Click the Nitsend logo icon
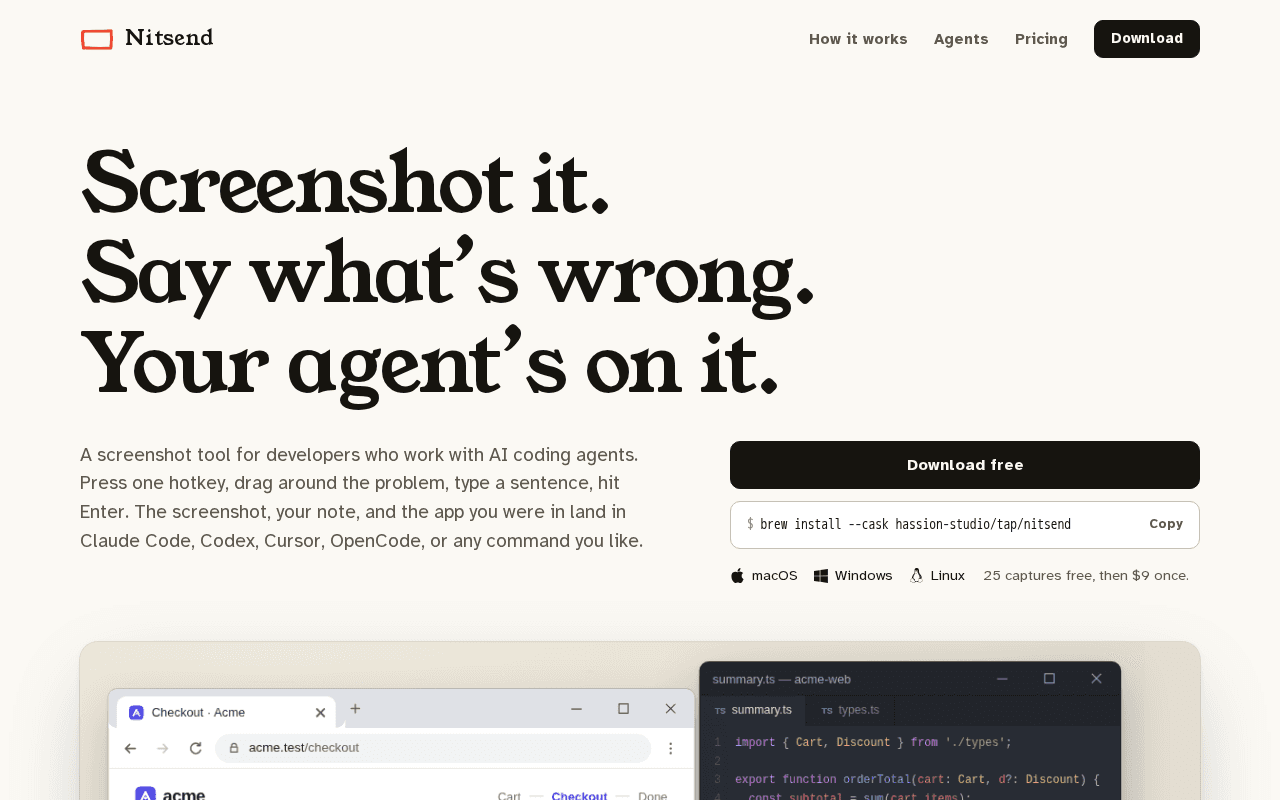Screen dimensions: 1280x800 click(97, 39)
